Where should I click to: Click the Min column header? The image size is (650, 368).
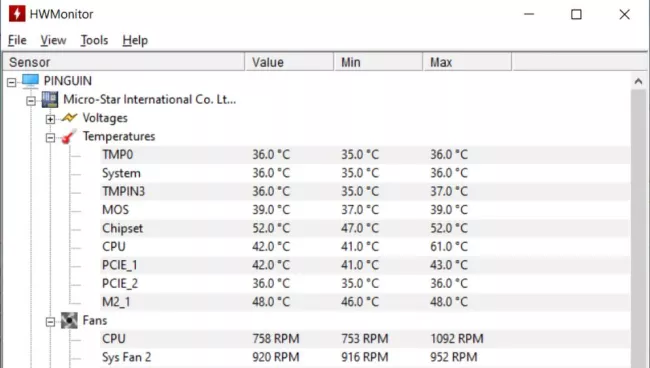[378, 62]
